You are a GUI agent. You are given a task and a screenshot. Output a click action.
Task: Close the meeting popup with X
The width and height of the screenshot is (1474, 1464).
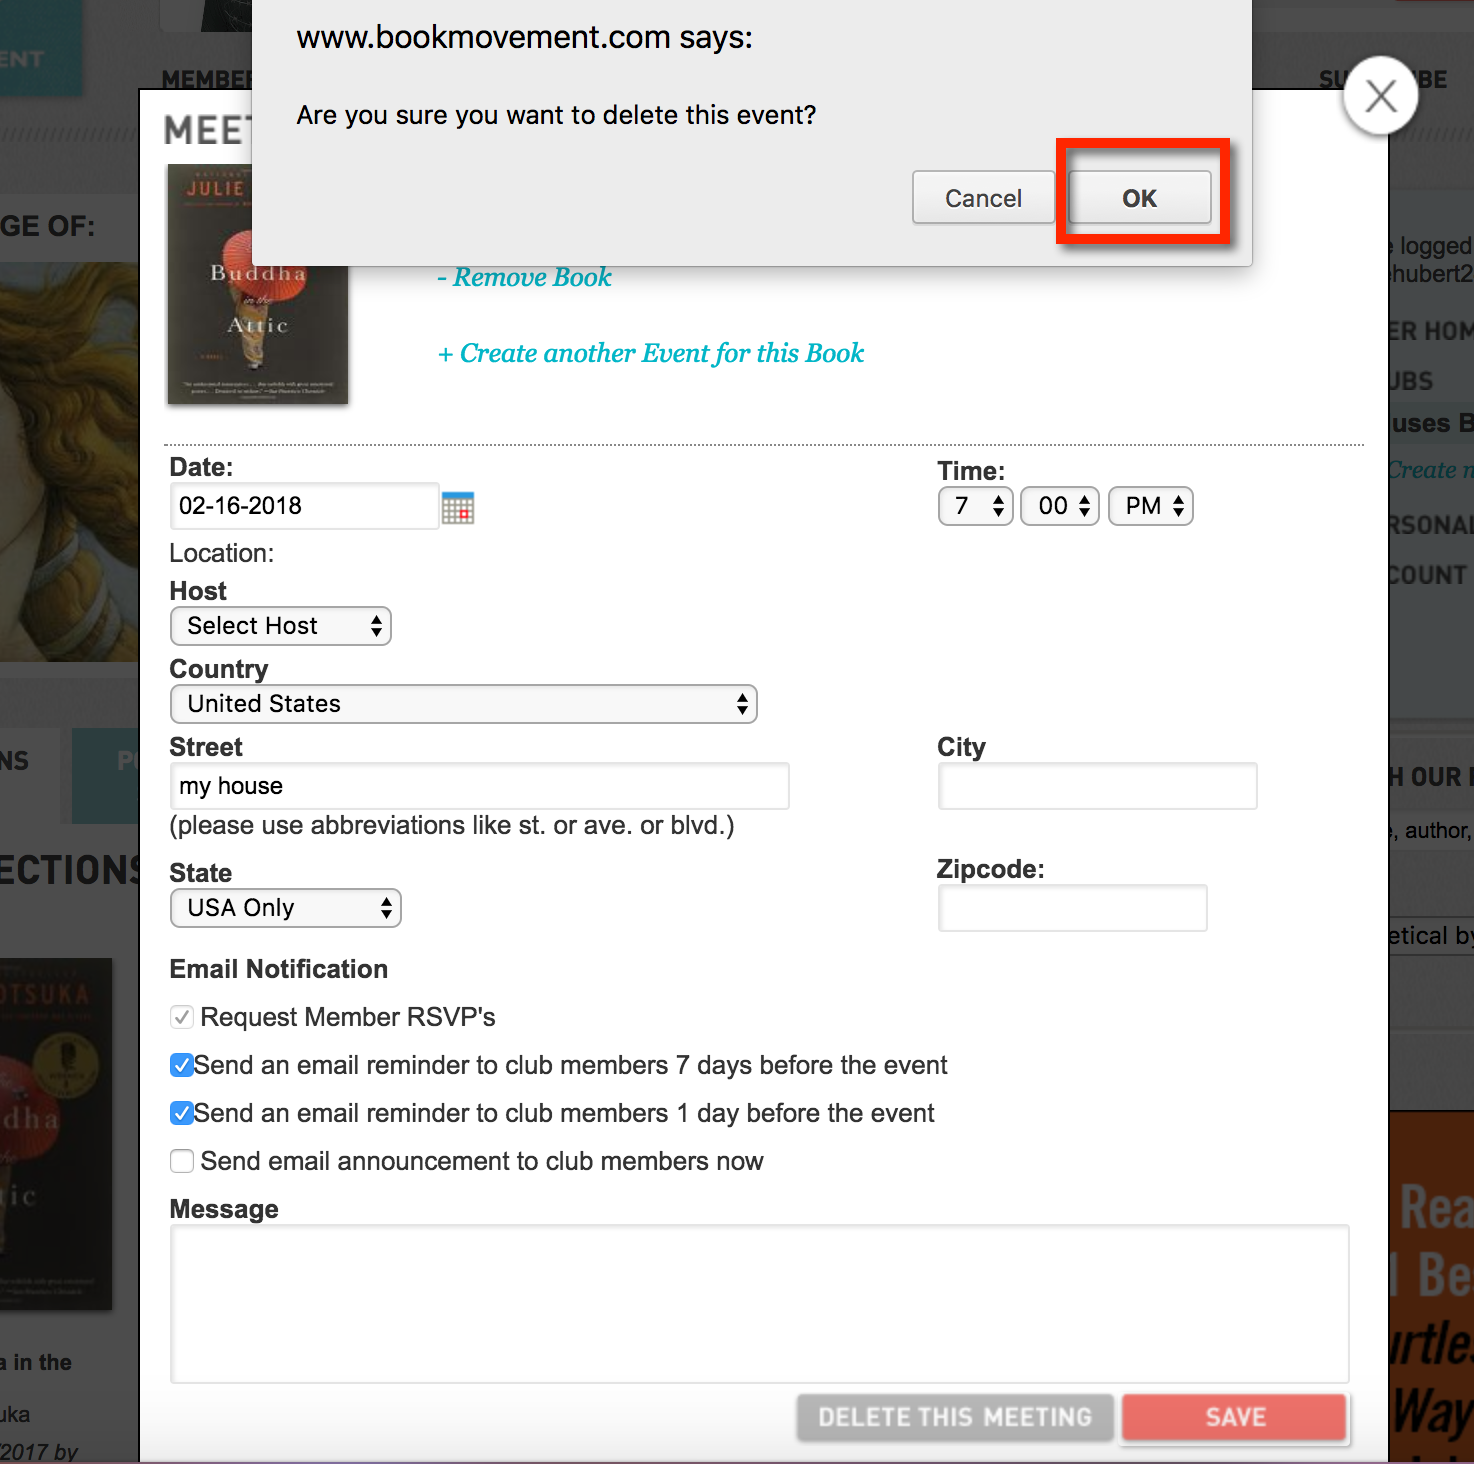click(x=1380, y=96)
